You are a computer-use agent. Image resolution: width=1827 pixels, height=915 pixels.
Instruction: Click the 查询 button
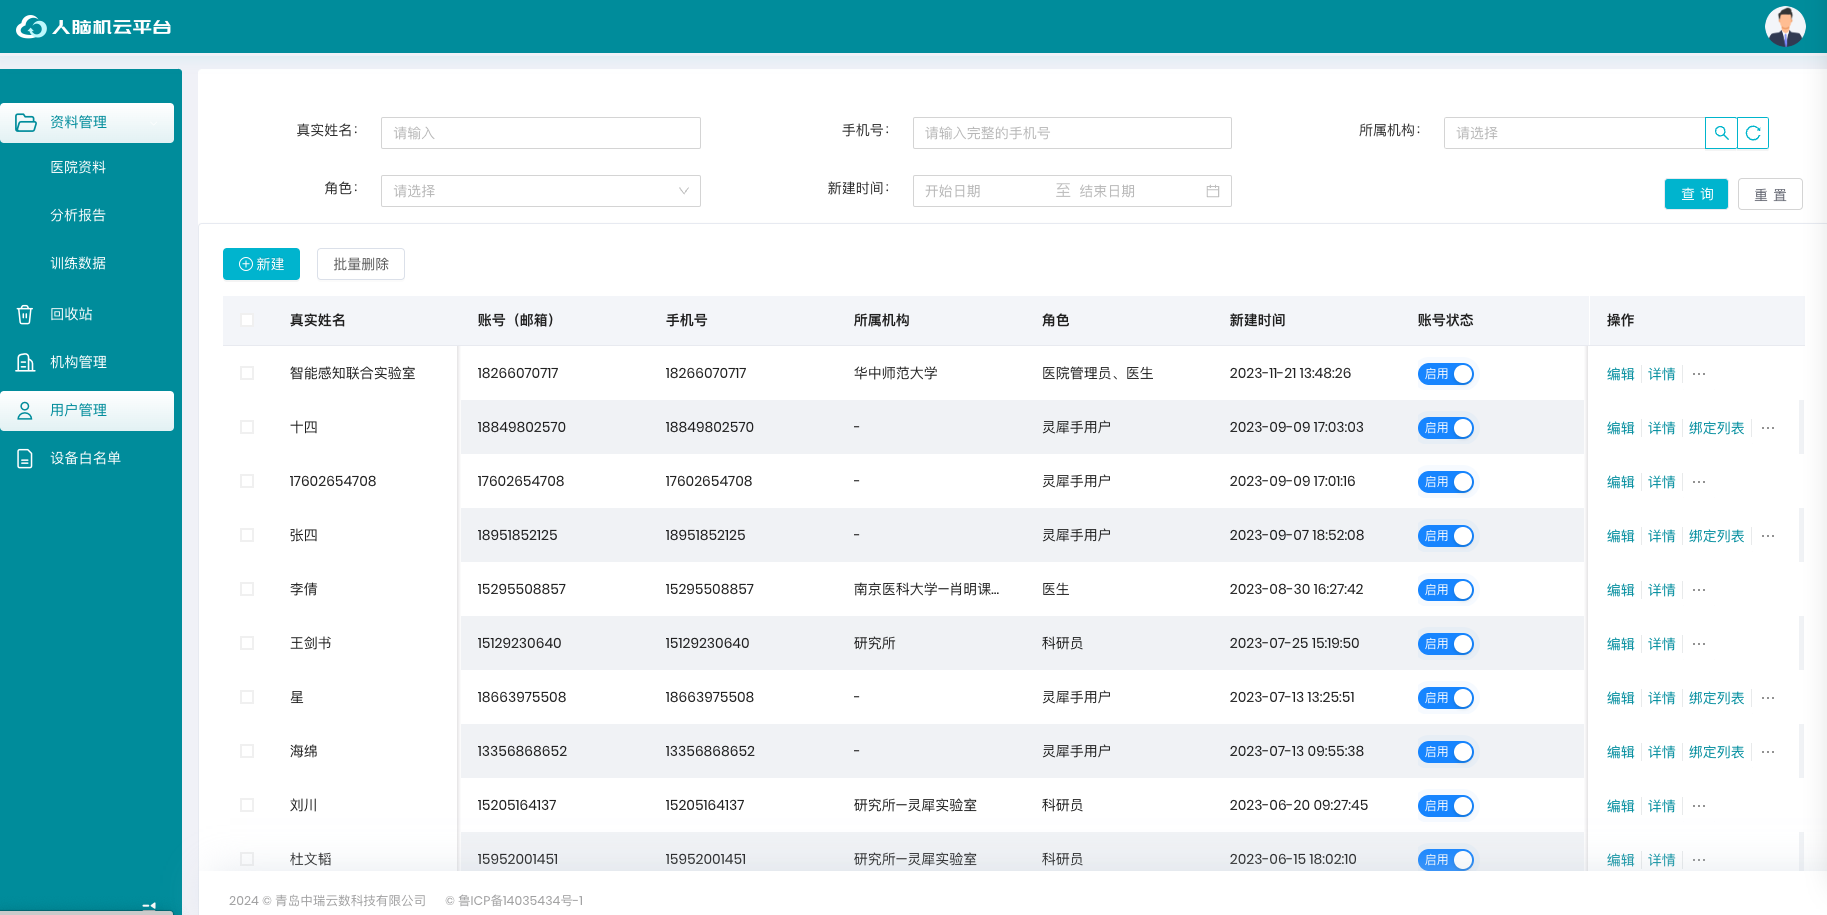(x=1696, y=194)
